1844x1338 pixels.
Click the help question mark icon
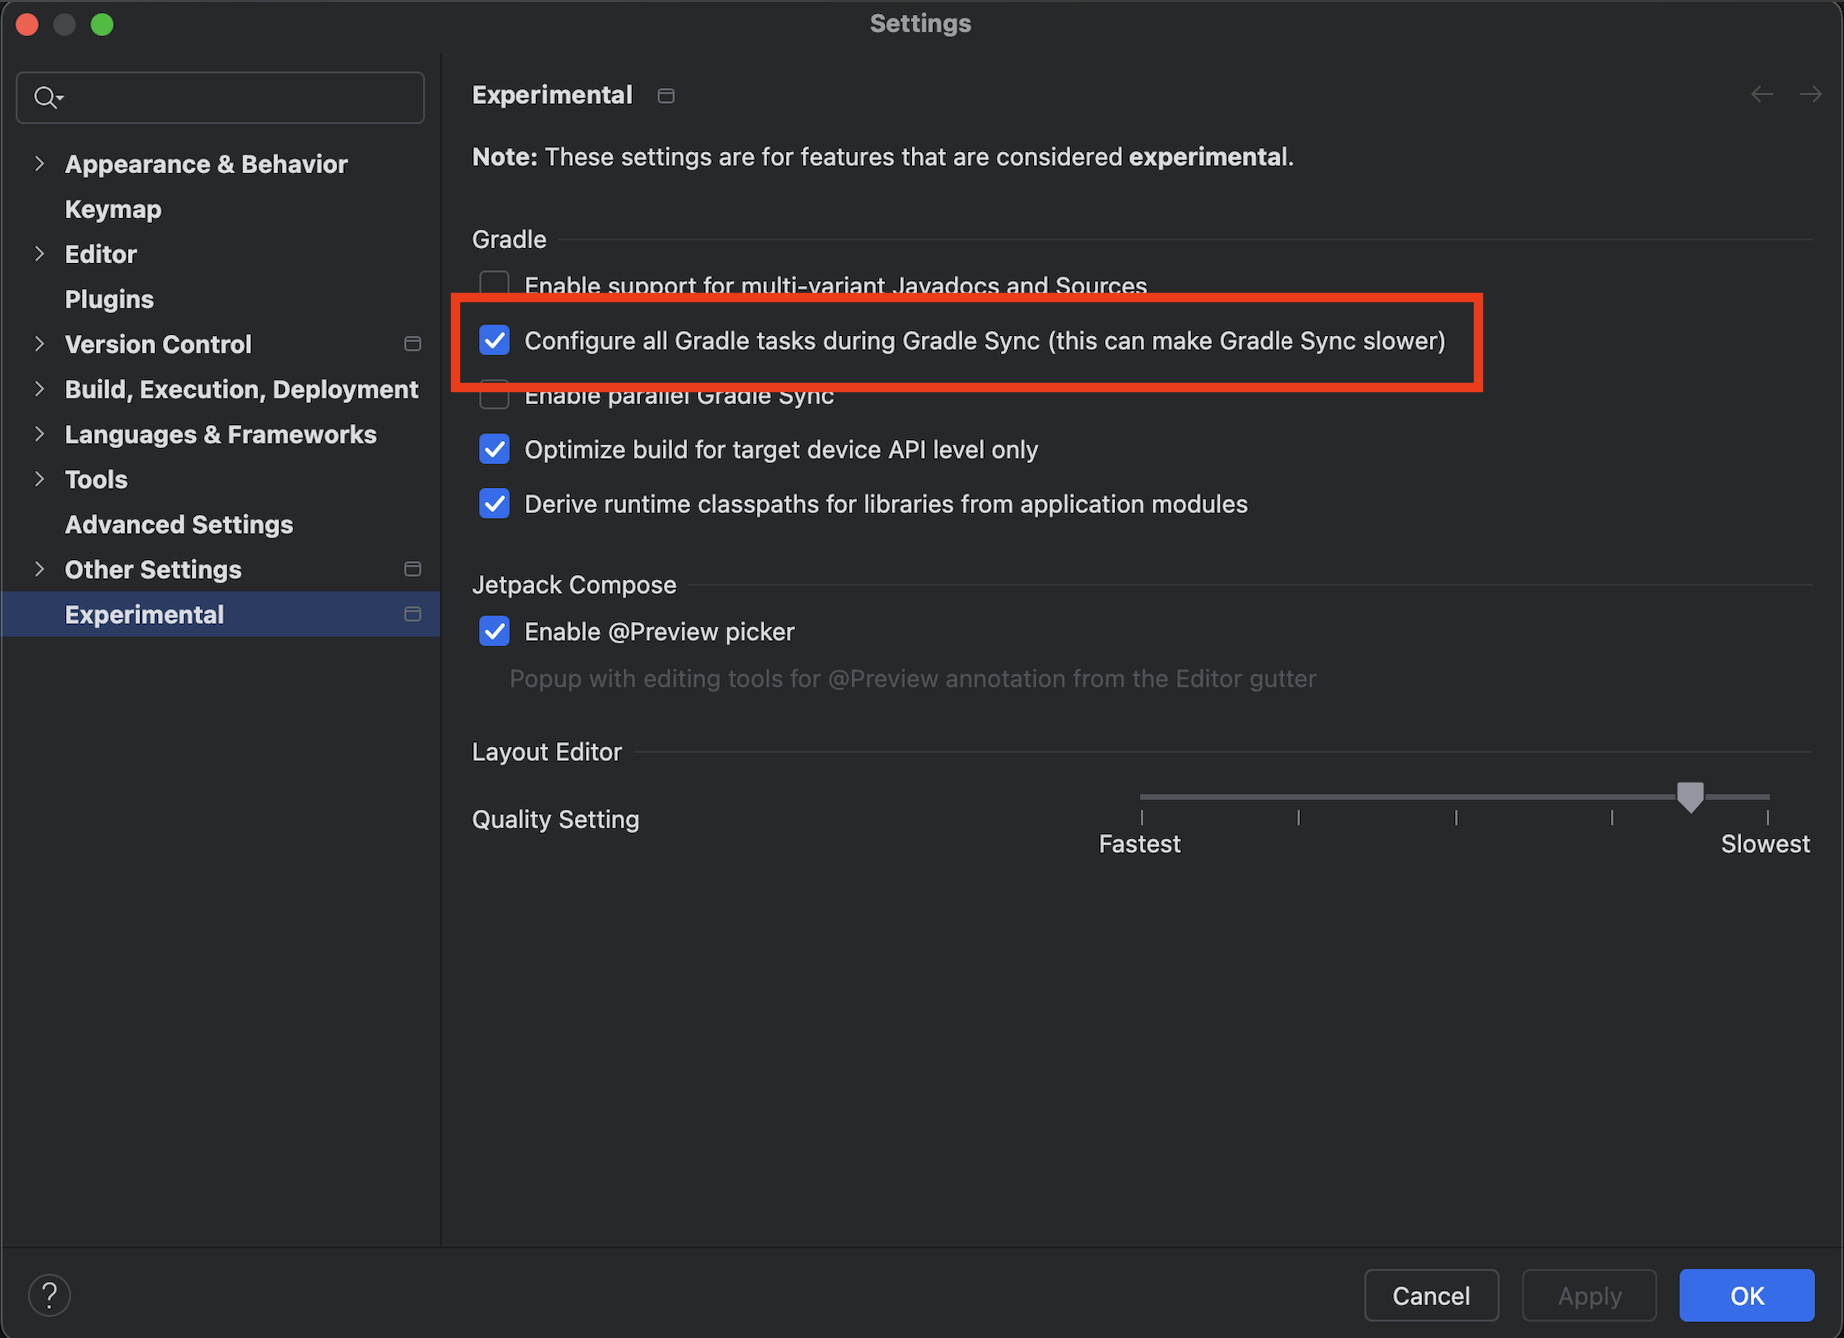coord(49,1295)
